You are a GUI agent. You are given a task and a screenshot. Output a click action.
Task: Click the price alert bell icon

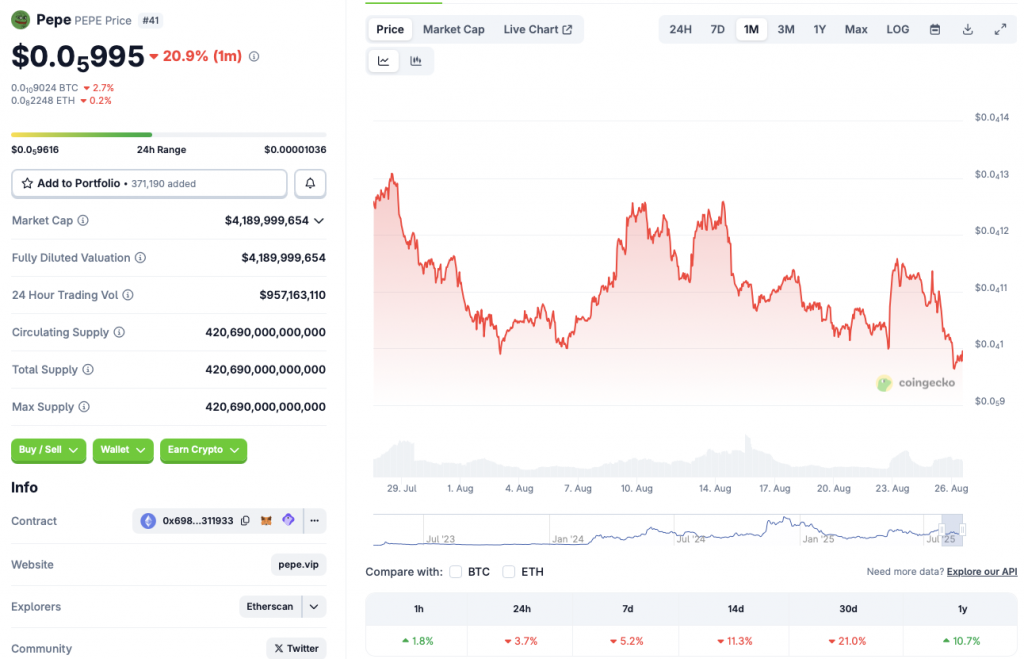coord(310,184)
